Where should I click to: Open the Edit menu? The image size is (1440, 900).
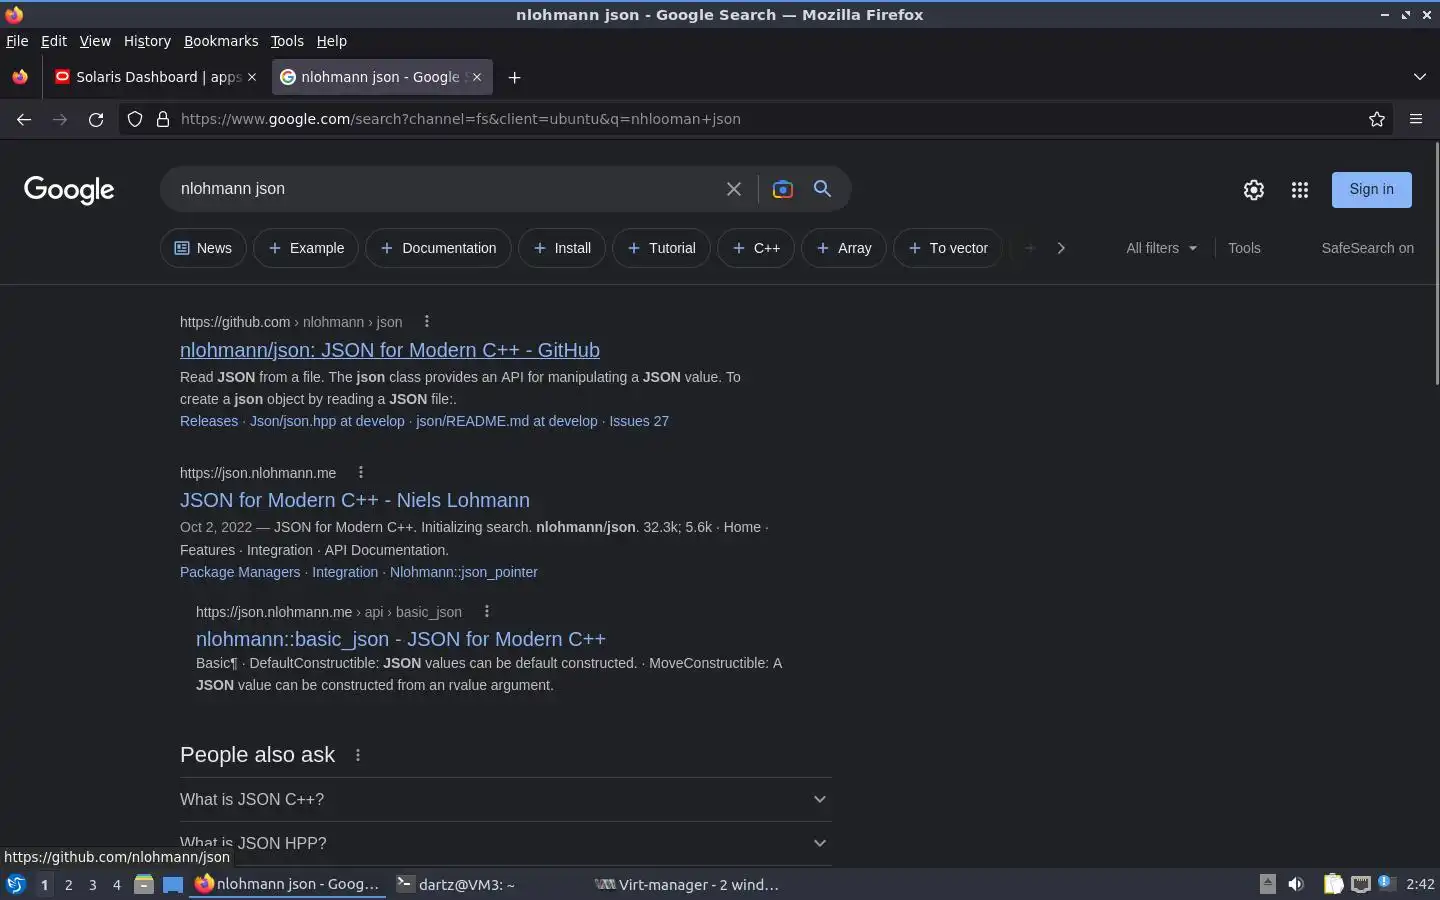point(54,41)
